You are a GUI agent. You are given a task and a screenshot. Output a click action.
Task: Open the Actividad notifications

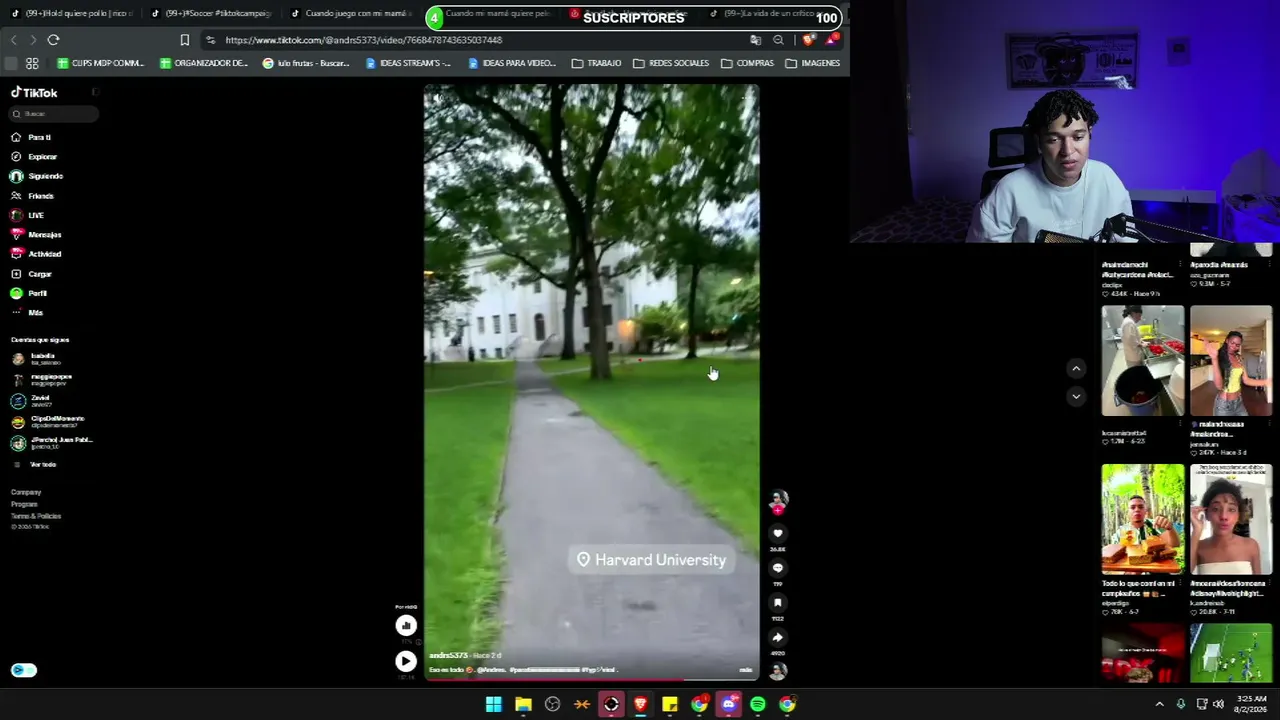(x=36, y=254)
